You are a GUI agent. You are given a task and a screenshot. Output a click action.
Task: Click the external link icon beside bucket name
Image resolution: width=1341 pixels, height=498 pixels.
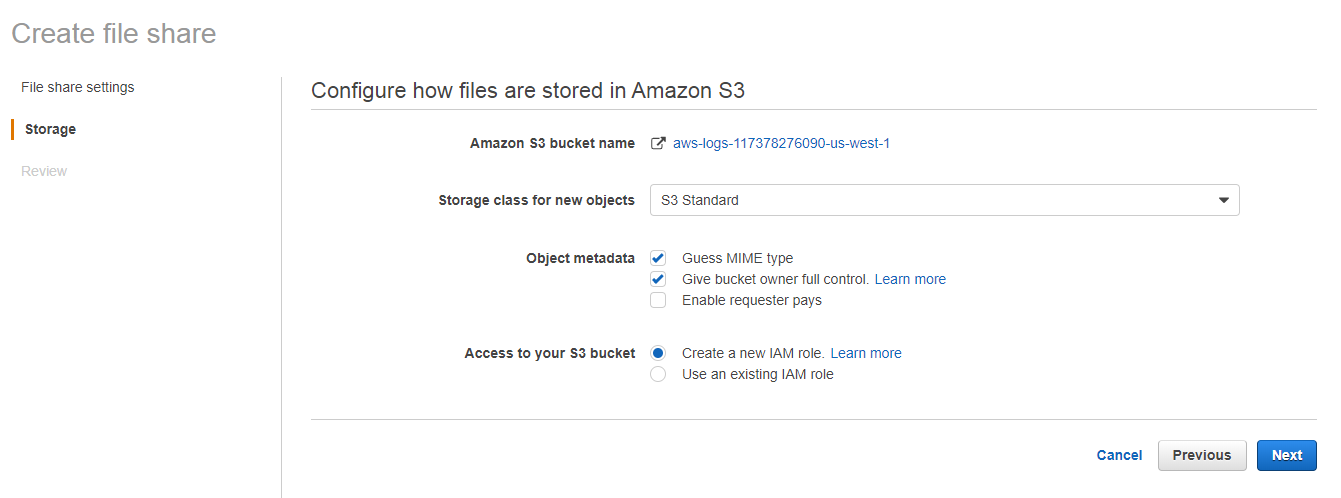(658, 143)
